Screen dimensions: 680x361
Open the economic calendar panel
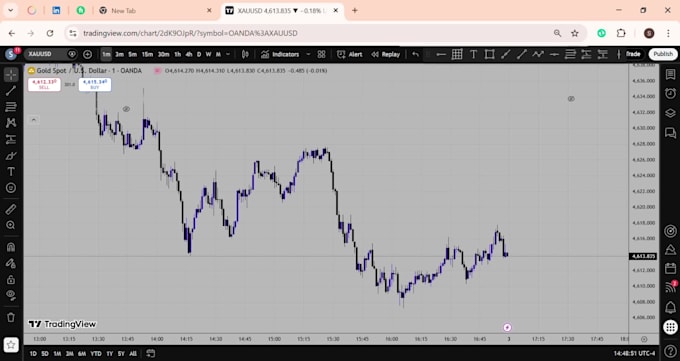point(670,268)
